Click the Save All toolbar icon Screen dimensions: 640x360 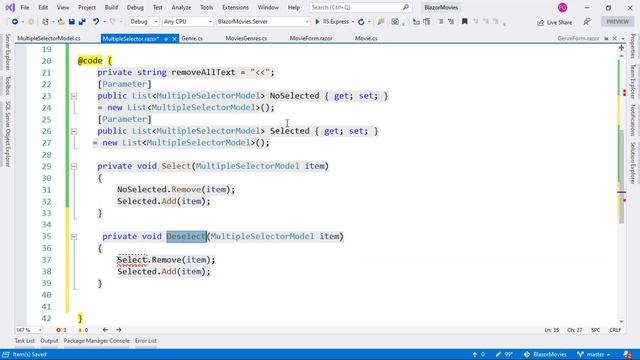coord(82,22)
